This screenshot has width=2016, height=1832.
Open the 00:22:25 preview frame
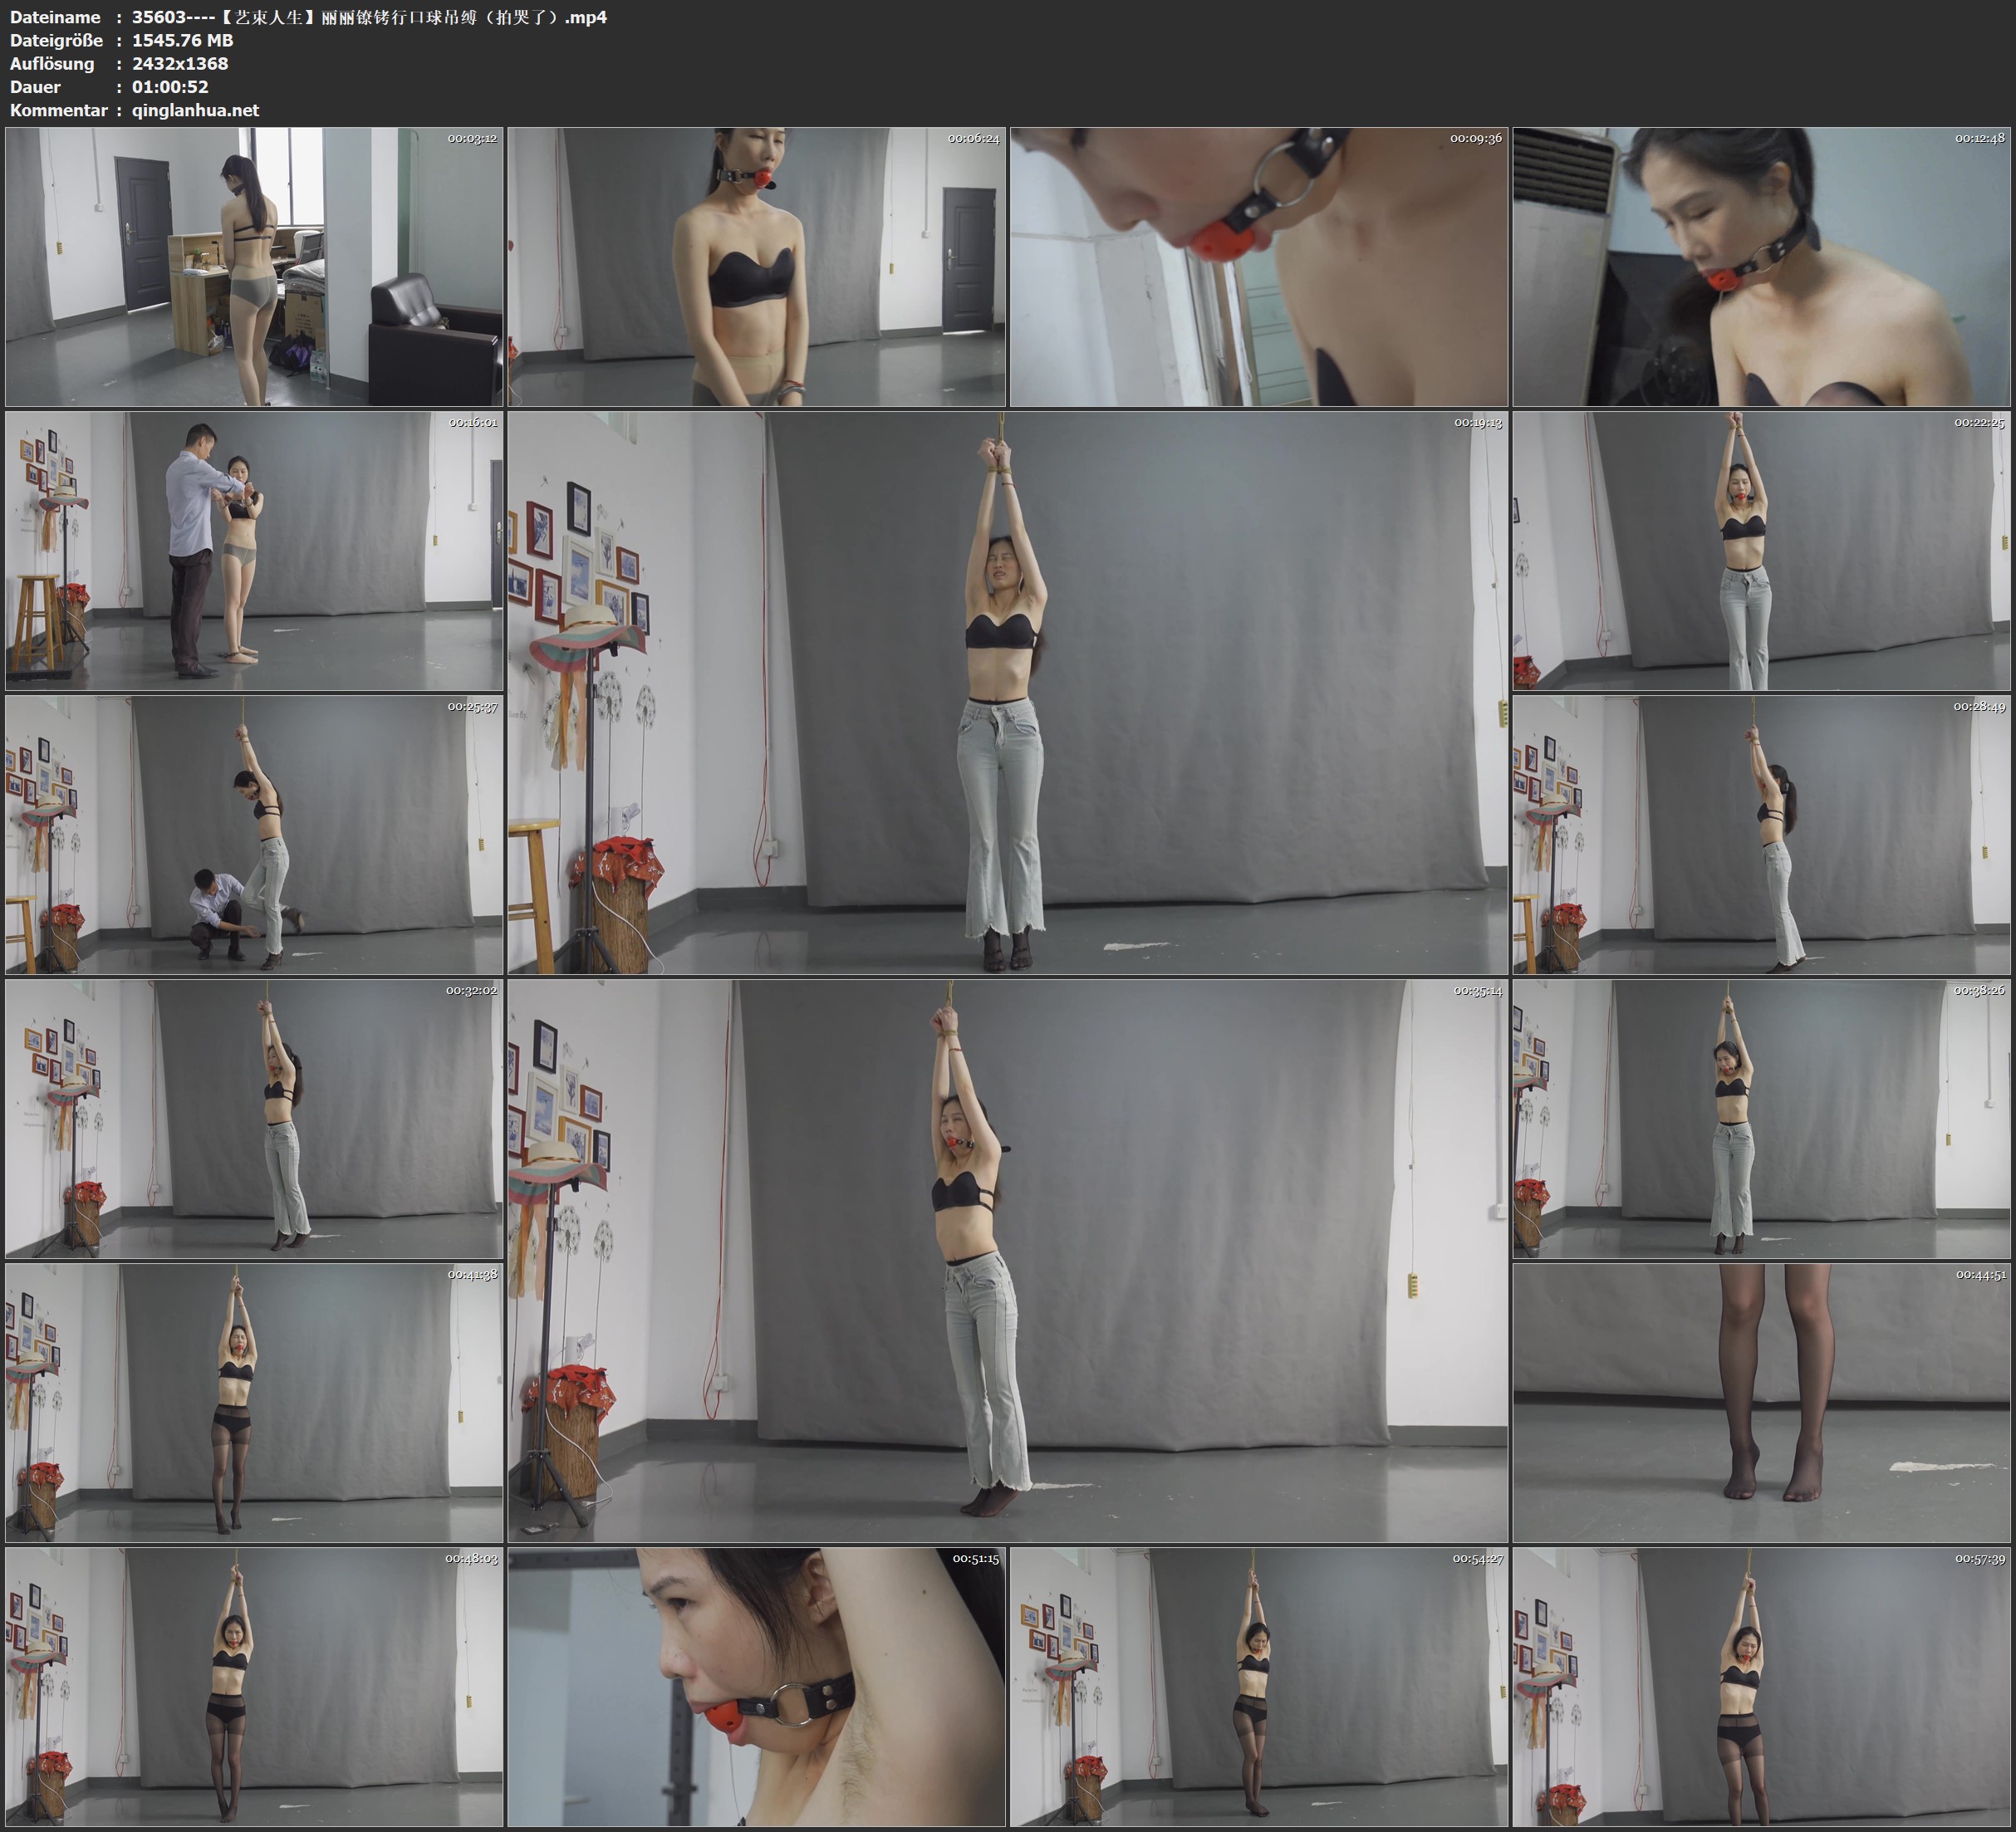click(x=1762, y=550)
